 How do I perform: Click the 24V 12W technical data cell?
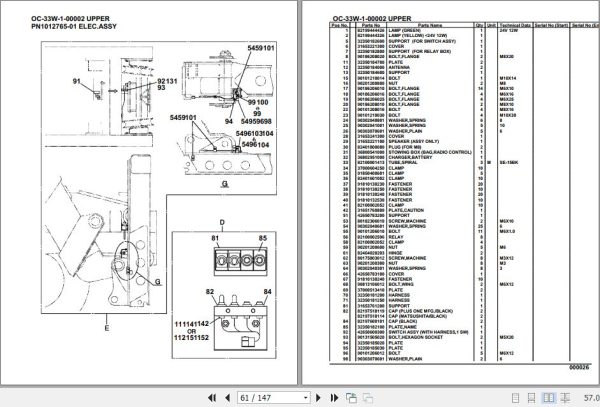509,30
